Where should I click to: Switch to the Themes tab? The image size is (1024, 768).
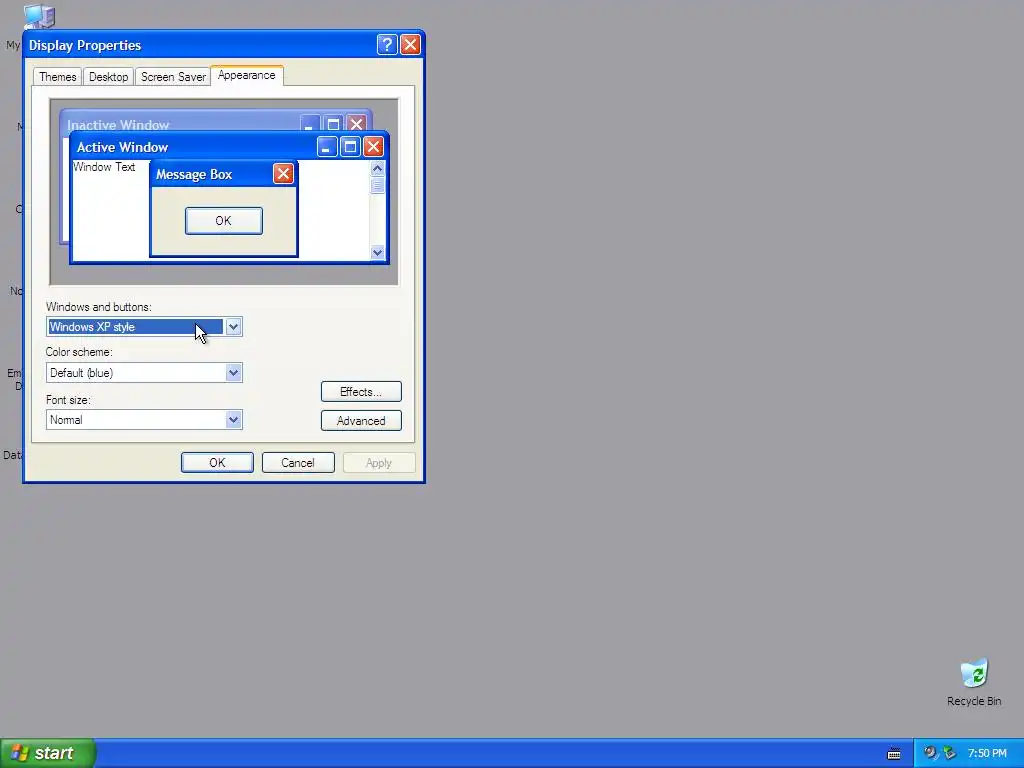click(x=57, y=77)
